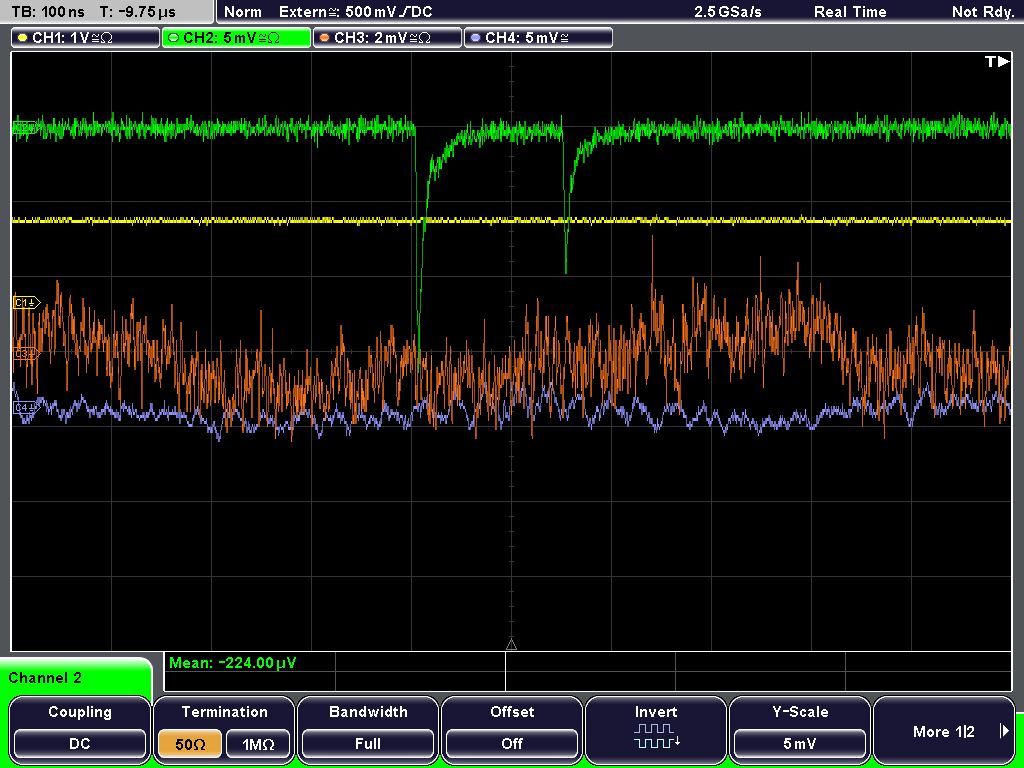Click the C1 ground level marker

pos(26,302)
